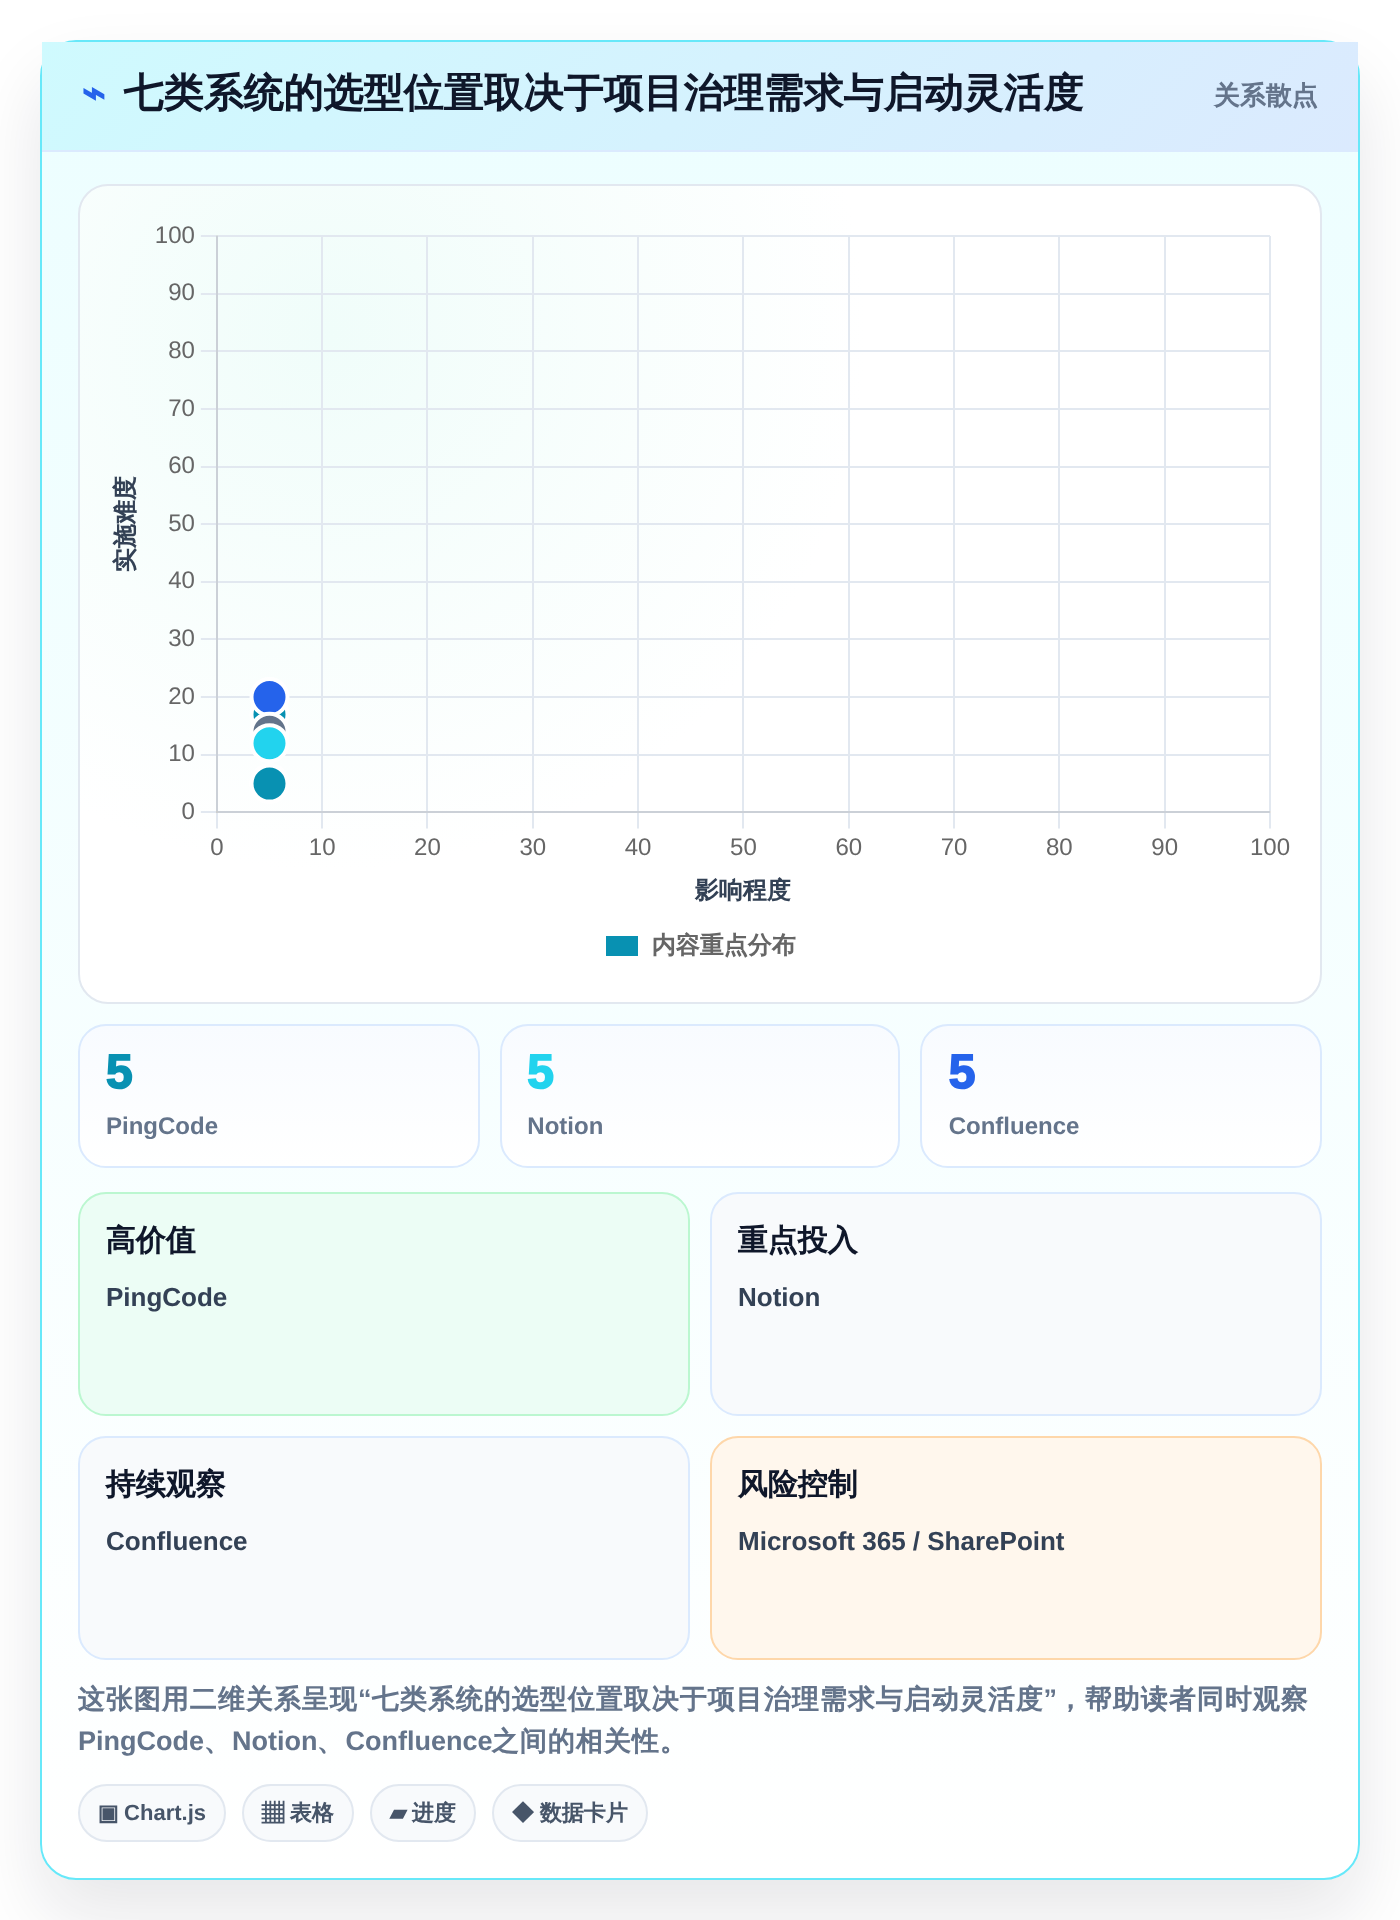
Task: Click the 进度 tag chip
Action: click(x=423, y=1813)
